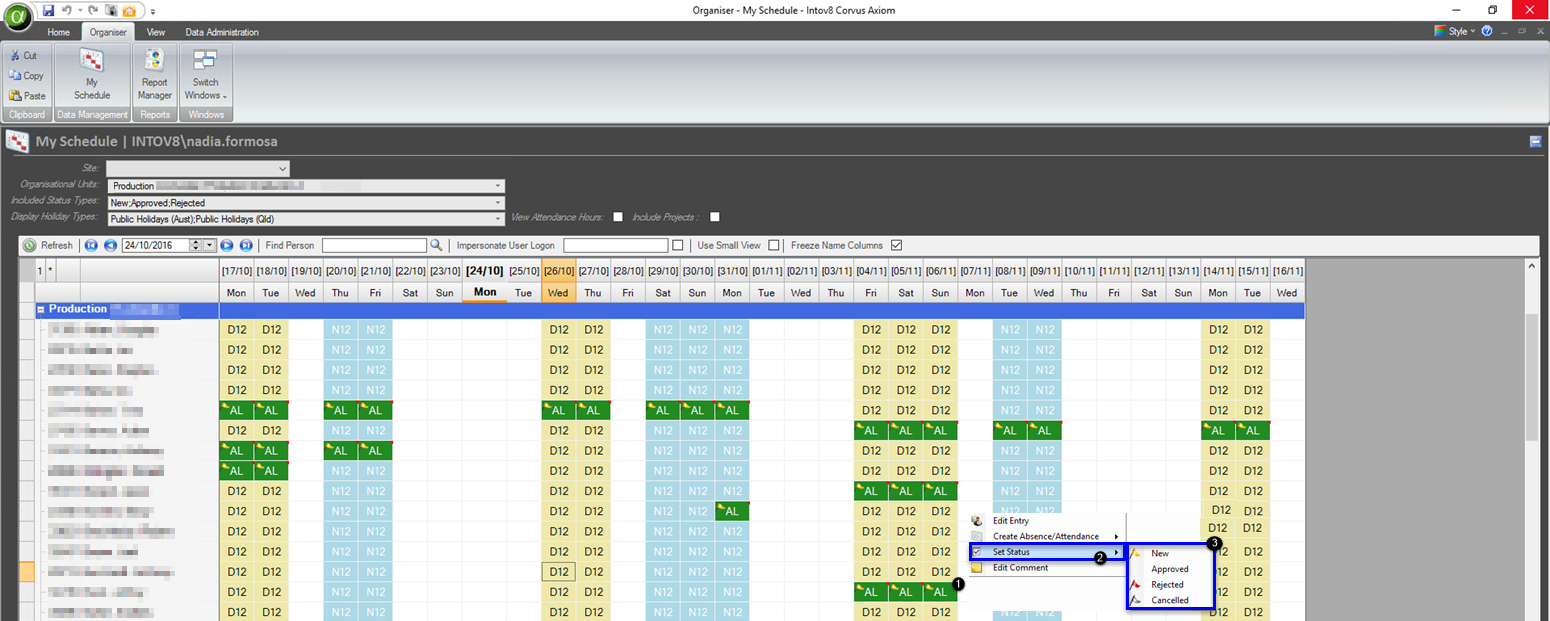1550x621 pixels.
Task: Advance to the next date period
Action: (227, 245)
